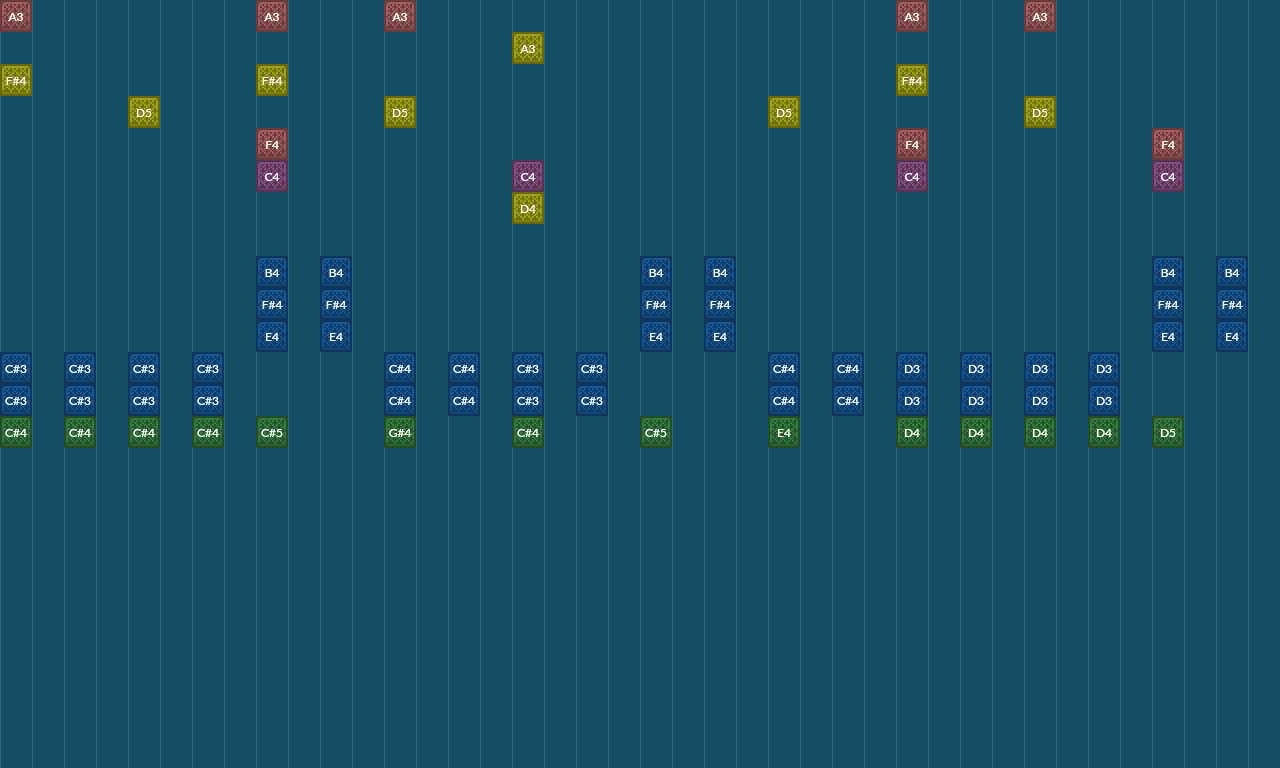
Task: Click the rightmost purple C4 note
Action: [1168, 176]
